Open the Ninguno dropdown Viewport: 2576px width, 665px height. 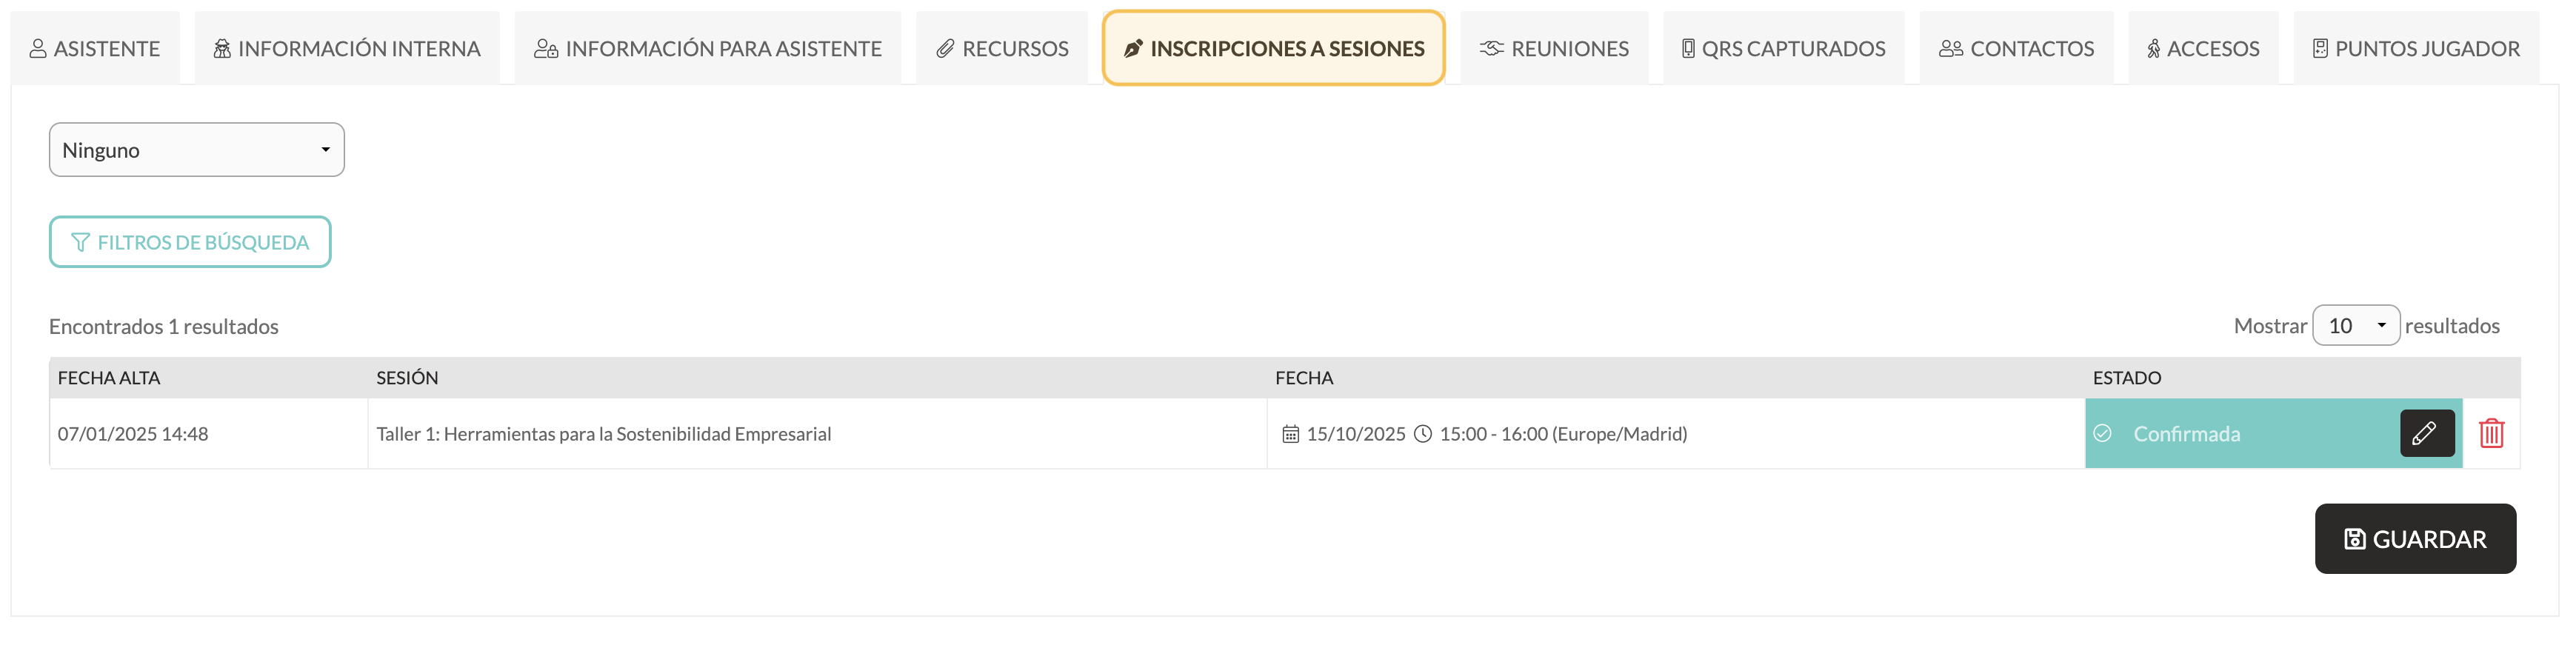point(197,150)
